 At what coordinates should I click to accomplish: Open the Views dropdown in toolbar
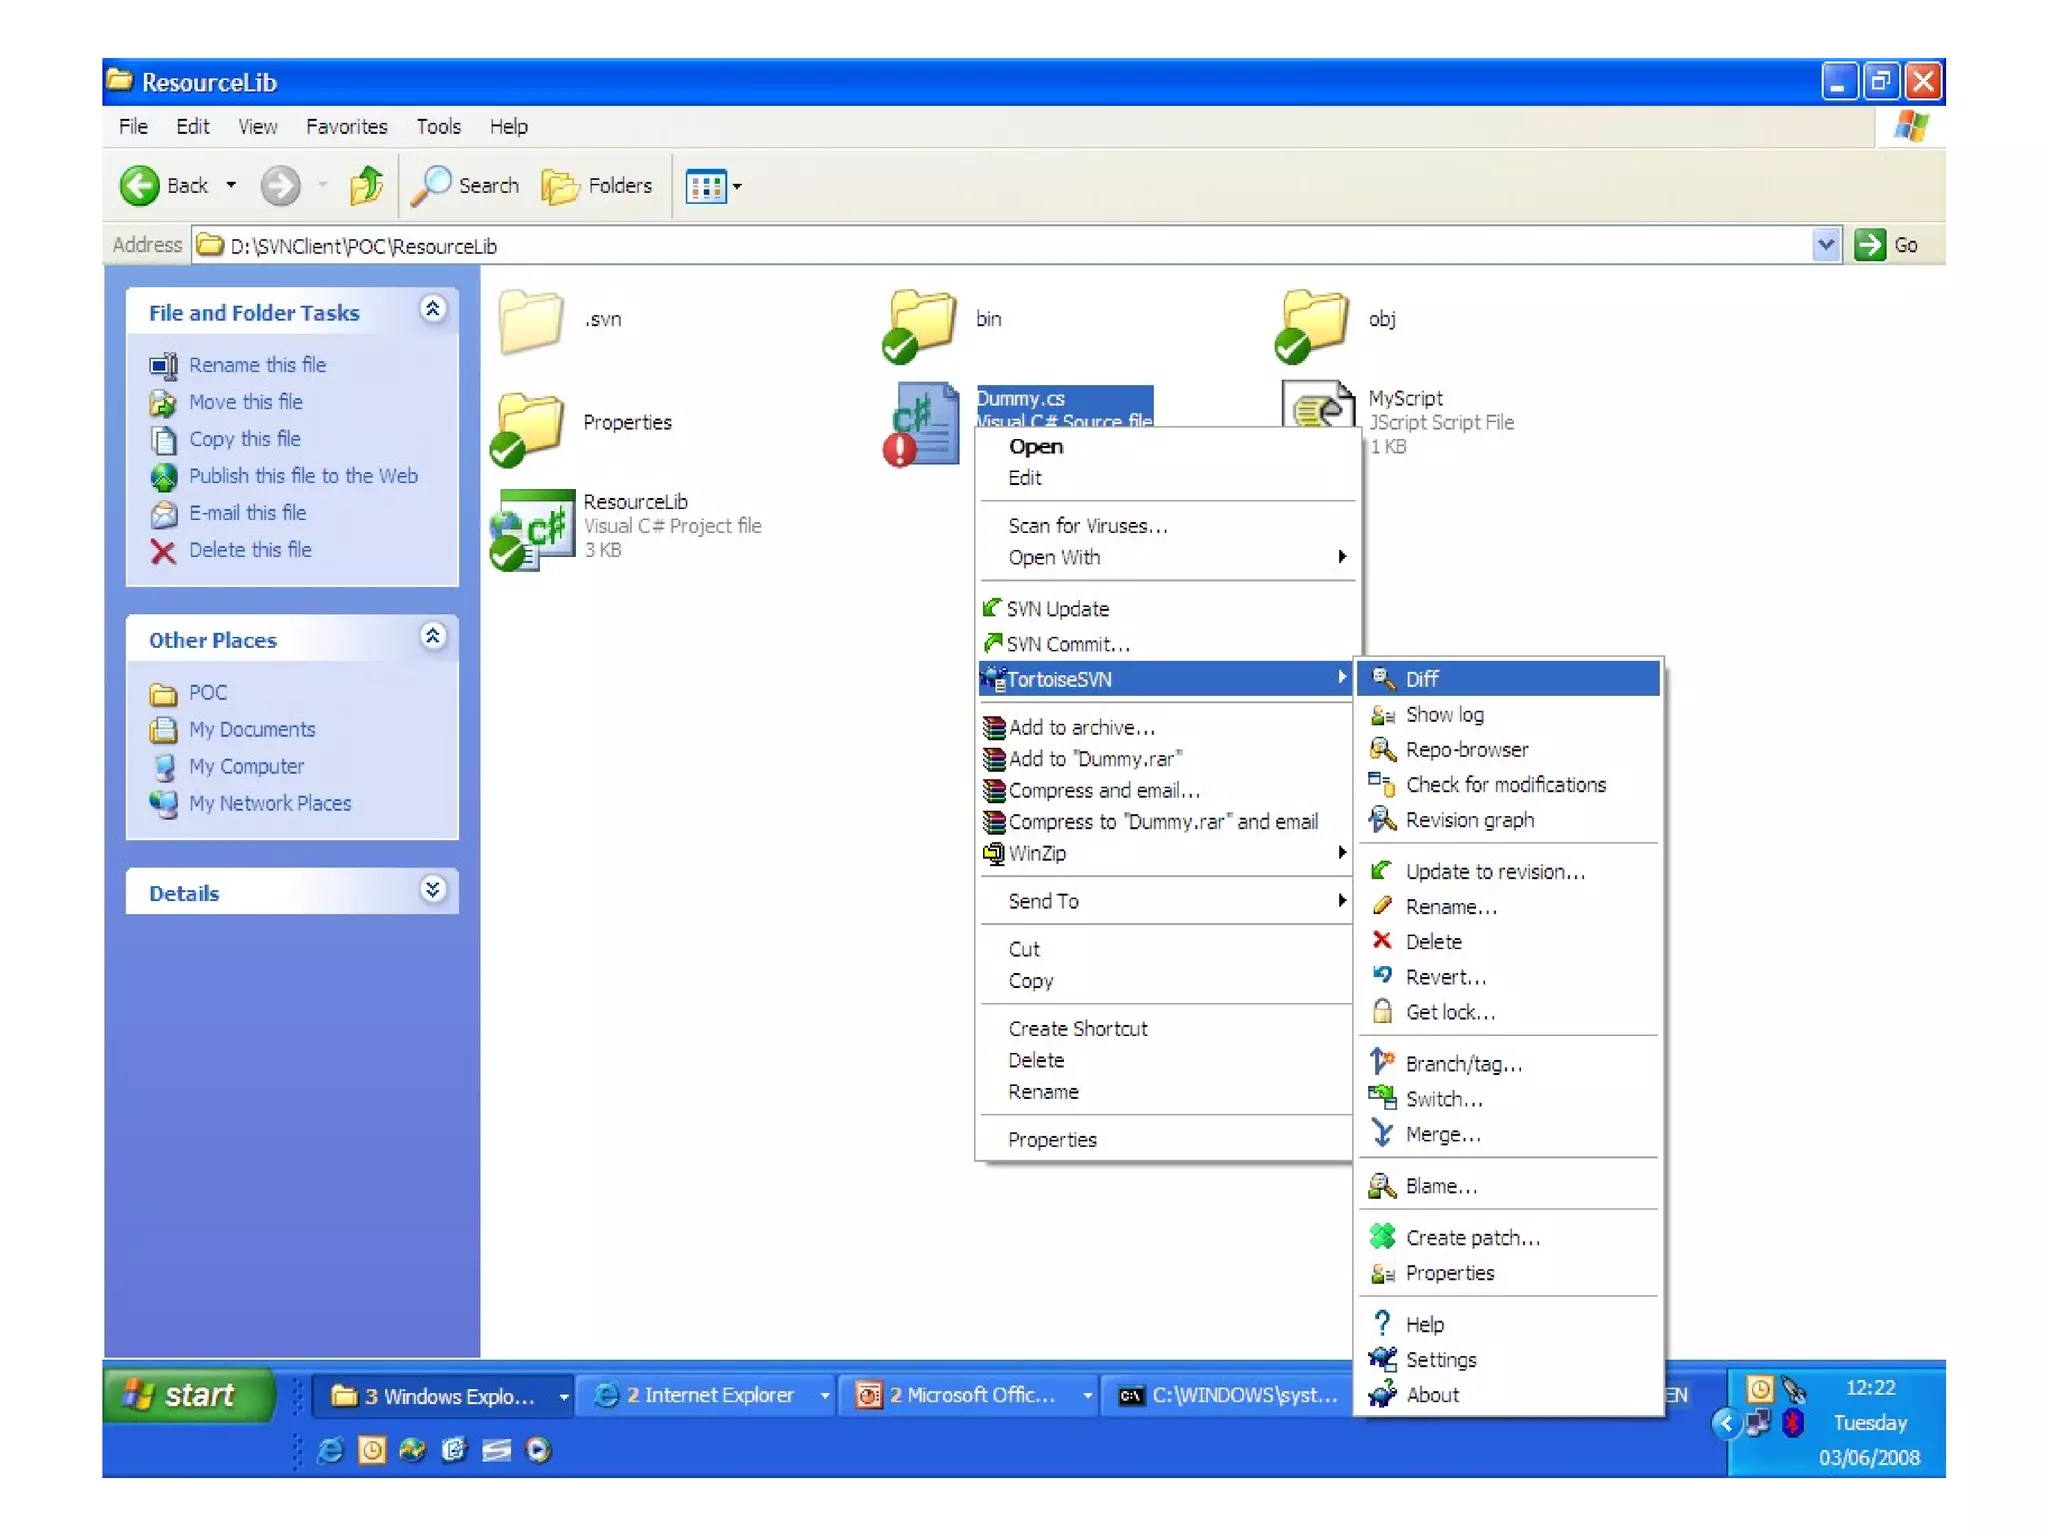[x=714, y=186]
